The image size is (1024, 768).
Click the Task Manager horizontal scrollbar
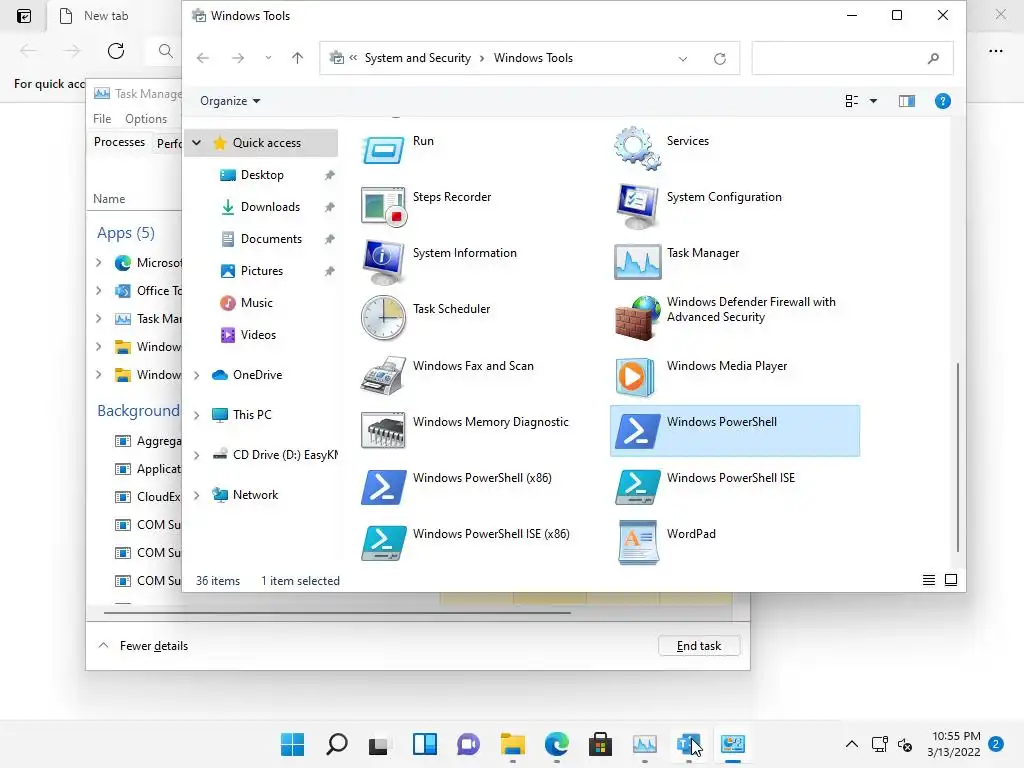pos(337,613)
